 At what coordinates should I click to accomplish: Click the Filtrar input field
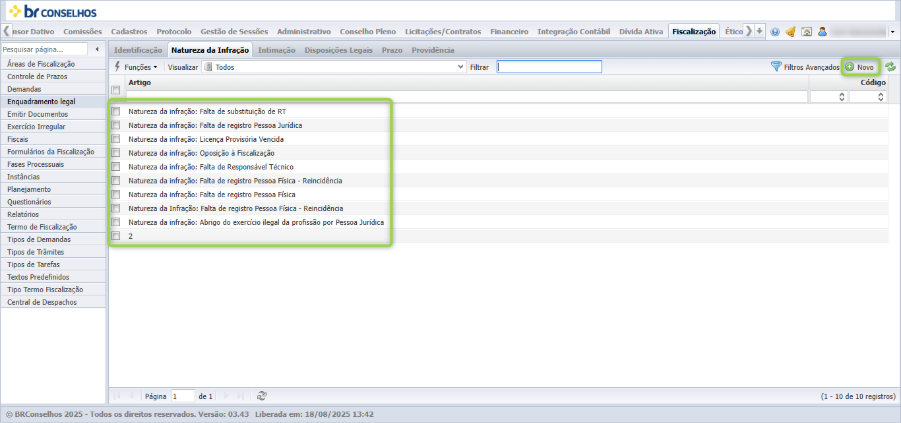(549, 67)
